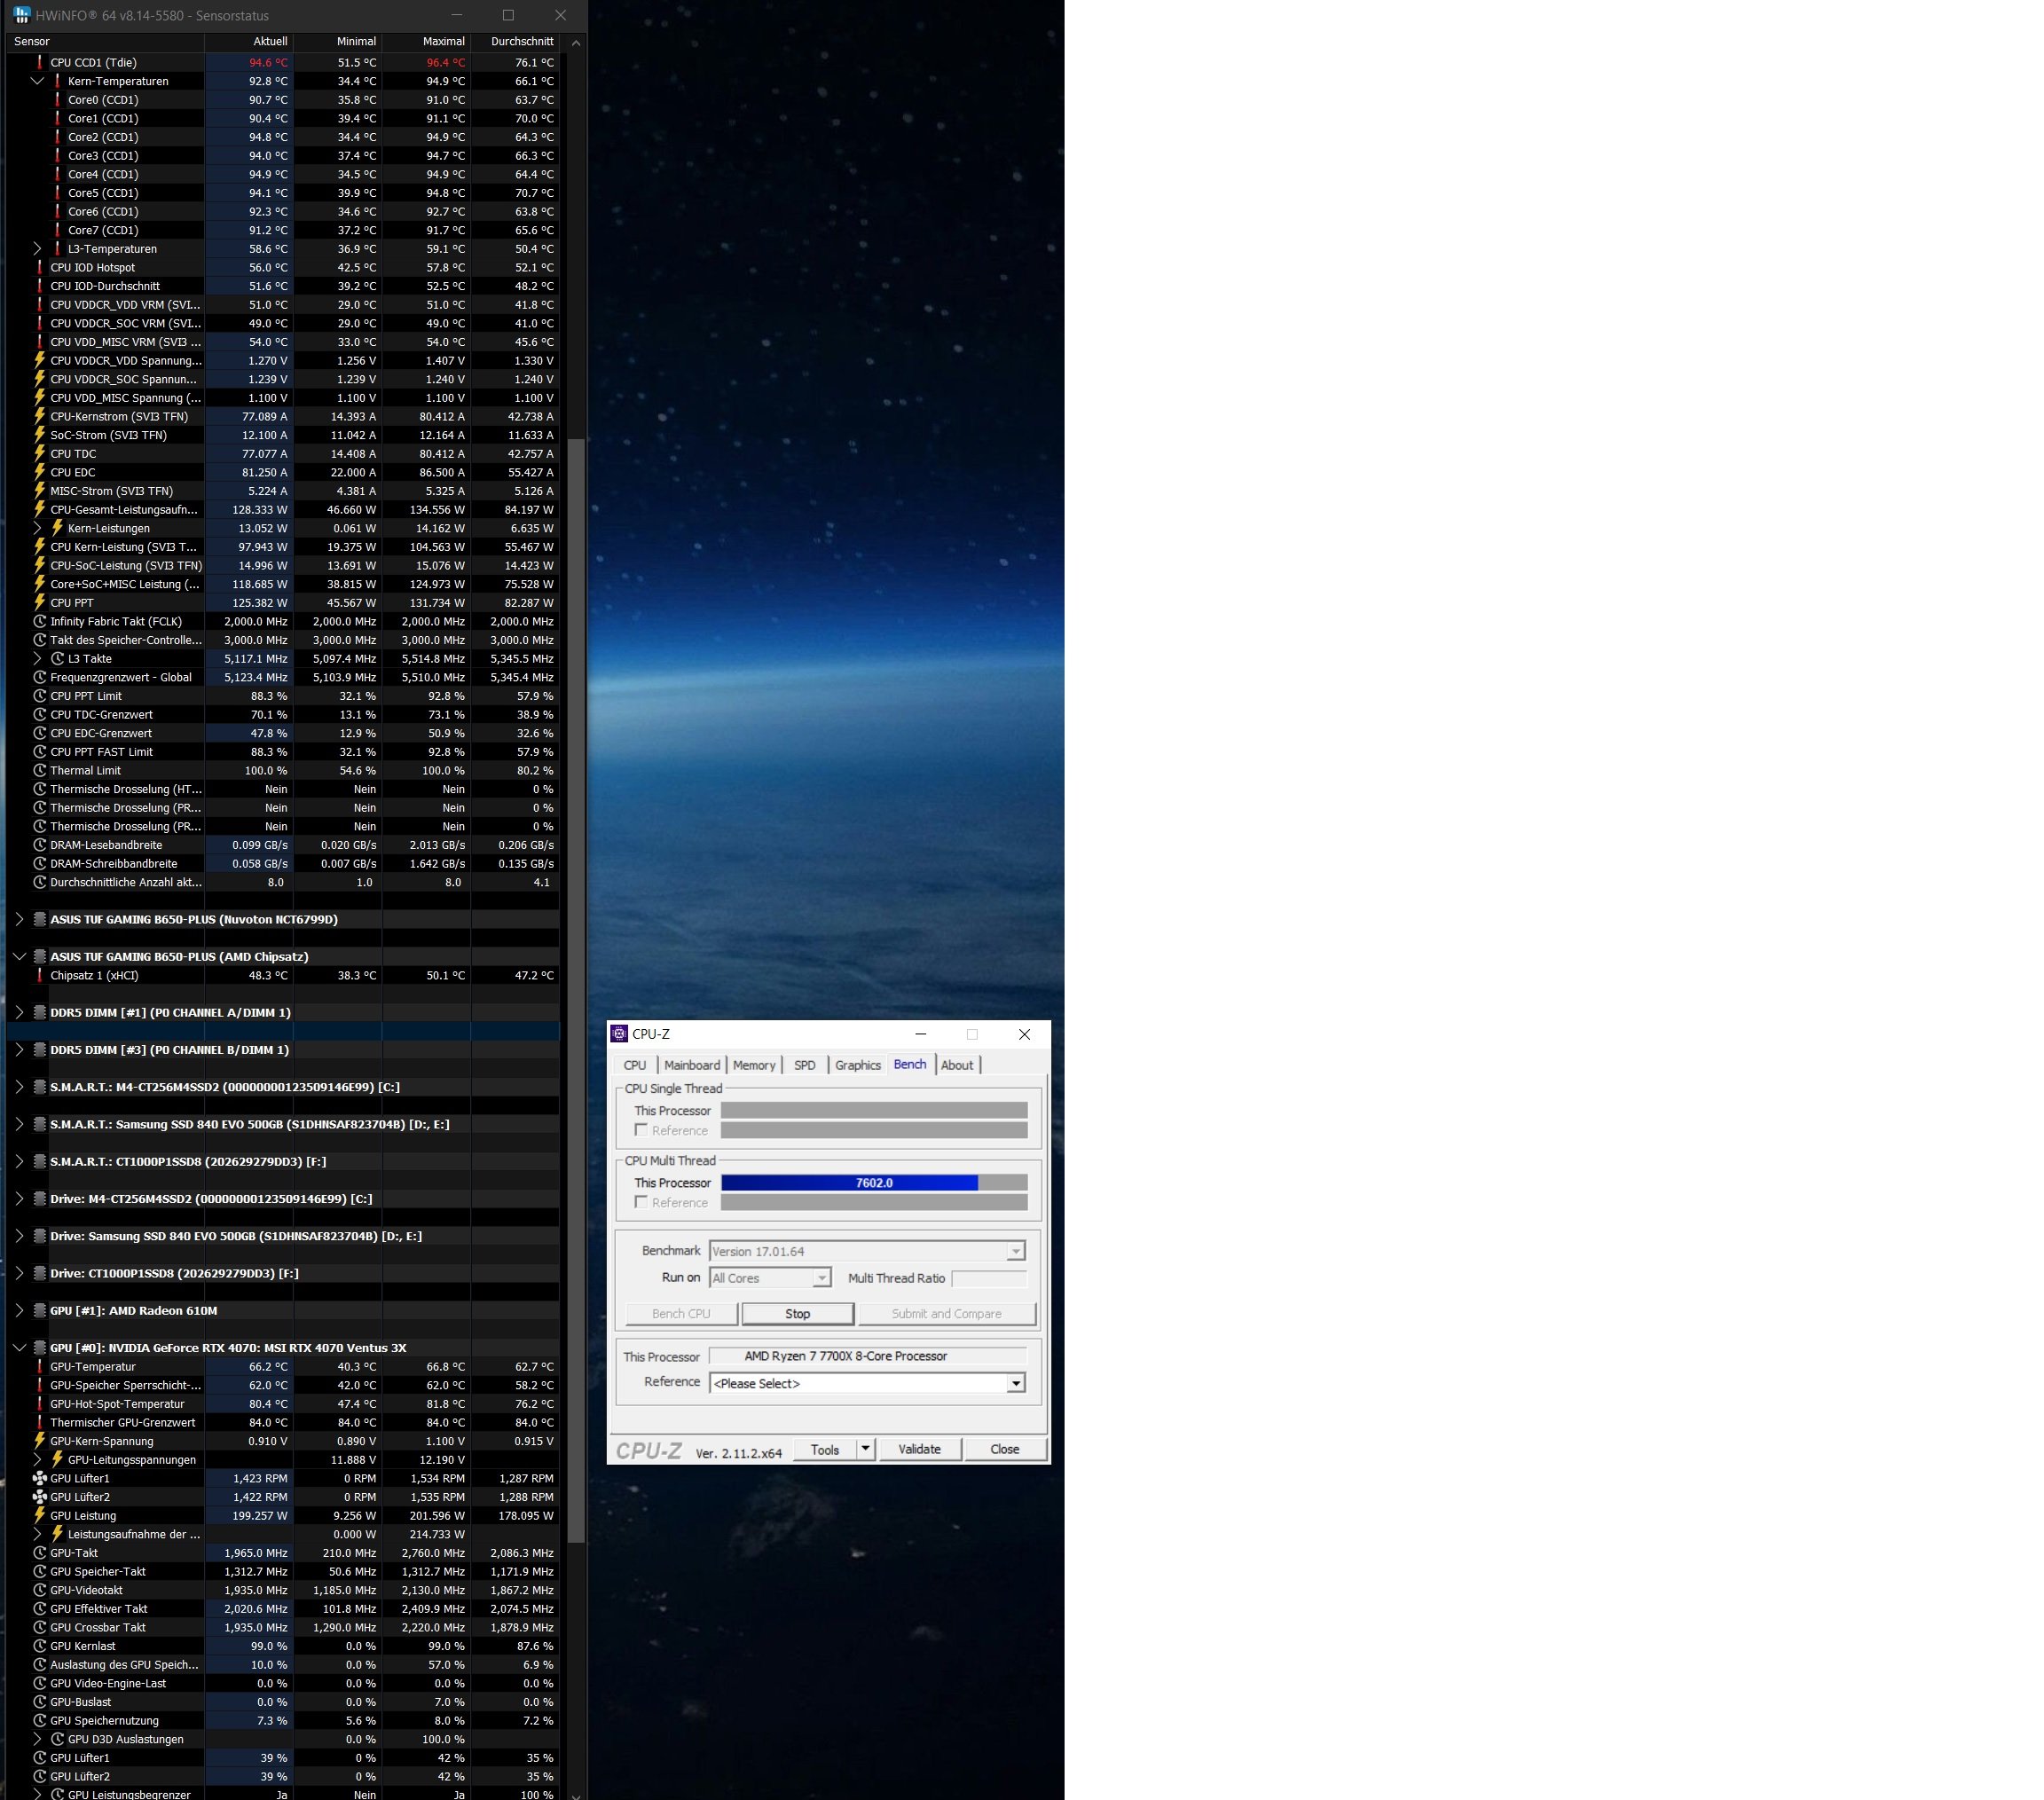Viewport: 2044px width, 1800px height.
Task: Enable the Multi Thread Reference checkbox
Action: (x=641, y=1202)
